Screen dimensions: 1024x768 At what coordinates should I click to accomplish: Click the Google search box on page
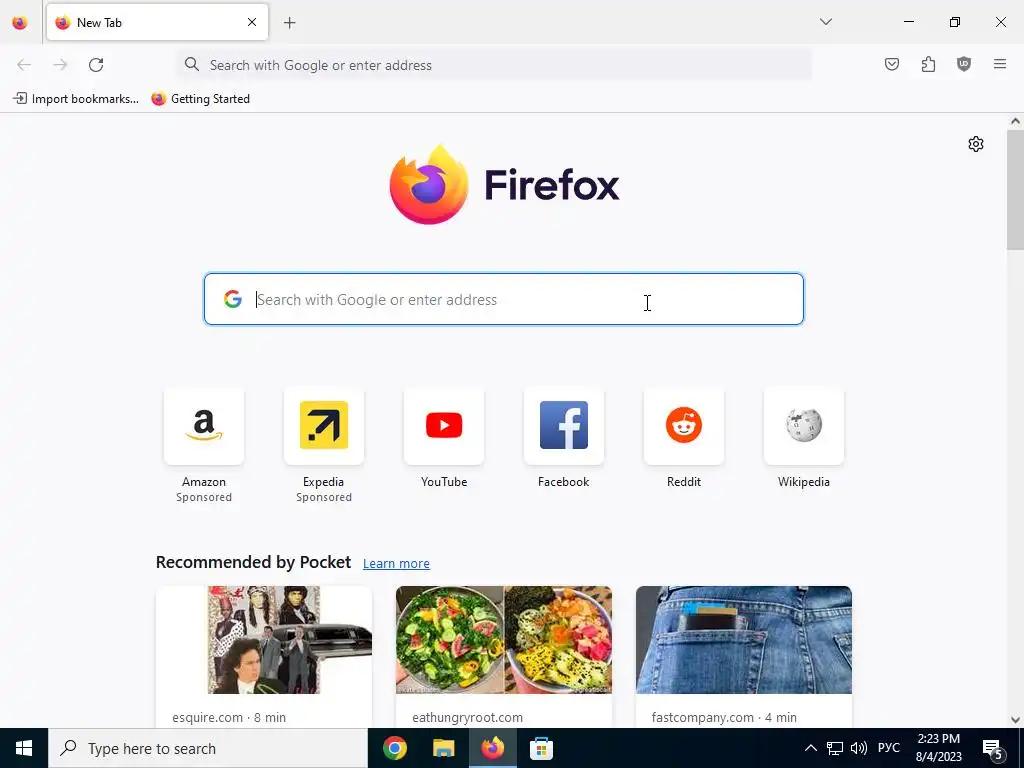coord(504,299)
